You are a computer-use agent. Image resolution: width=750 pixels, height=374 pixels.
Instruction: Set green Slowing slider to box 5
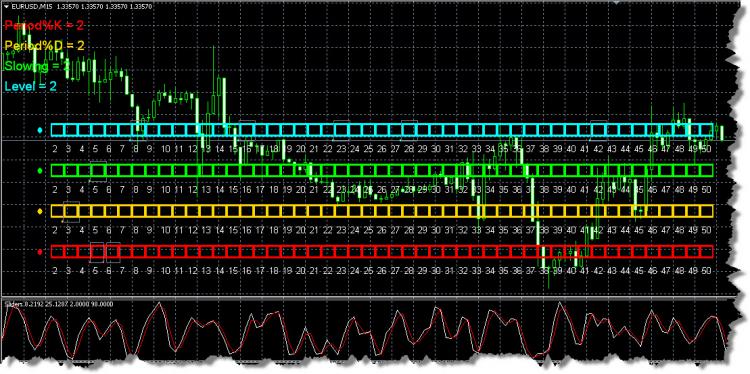pyautogui.click(x=98, y=171)
